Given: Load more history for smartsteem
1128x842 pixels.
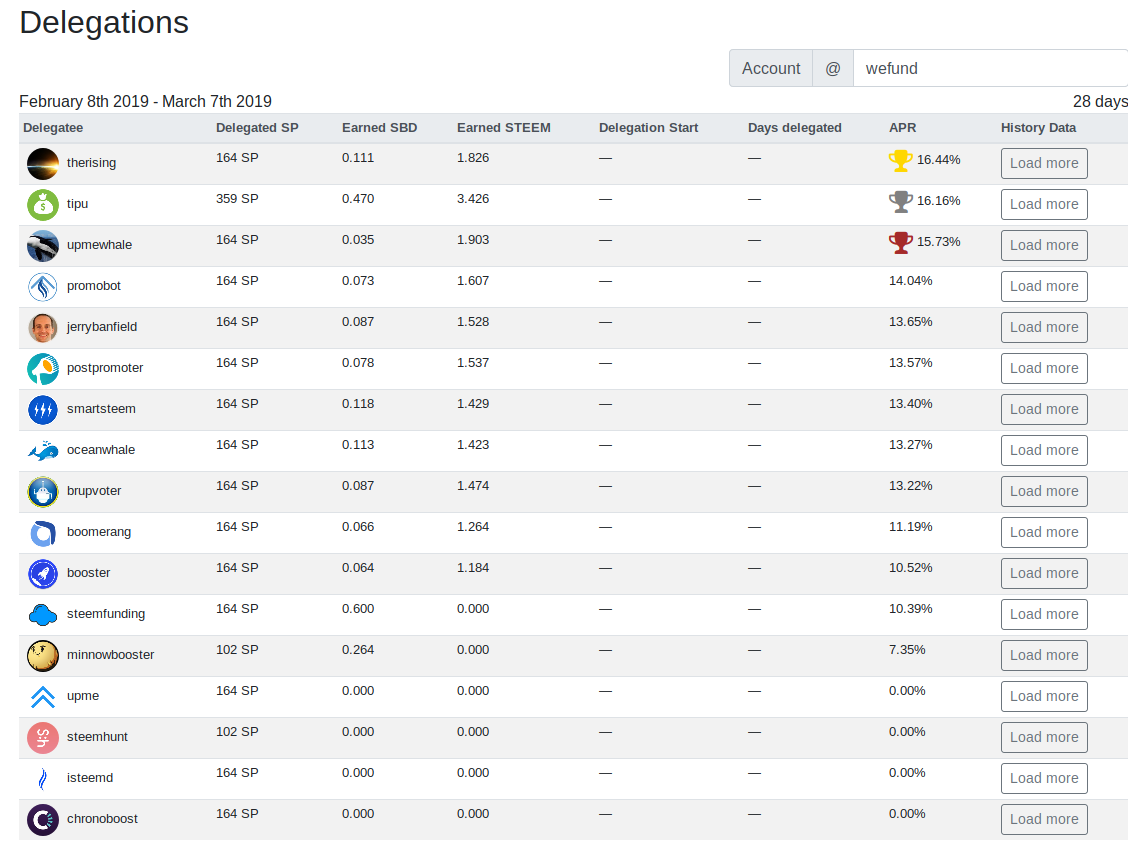Looking at the screenshot, I should tap(1044, 409).
